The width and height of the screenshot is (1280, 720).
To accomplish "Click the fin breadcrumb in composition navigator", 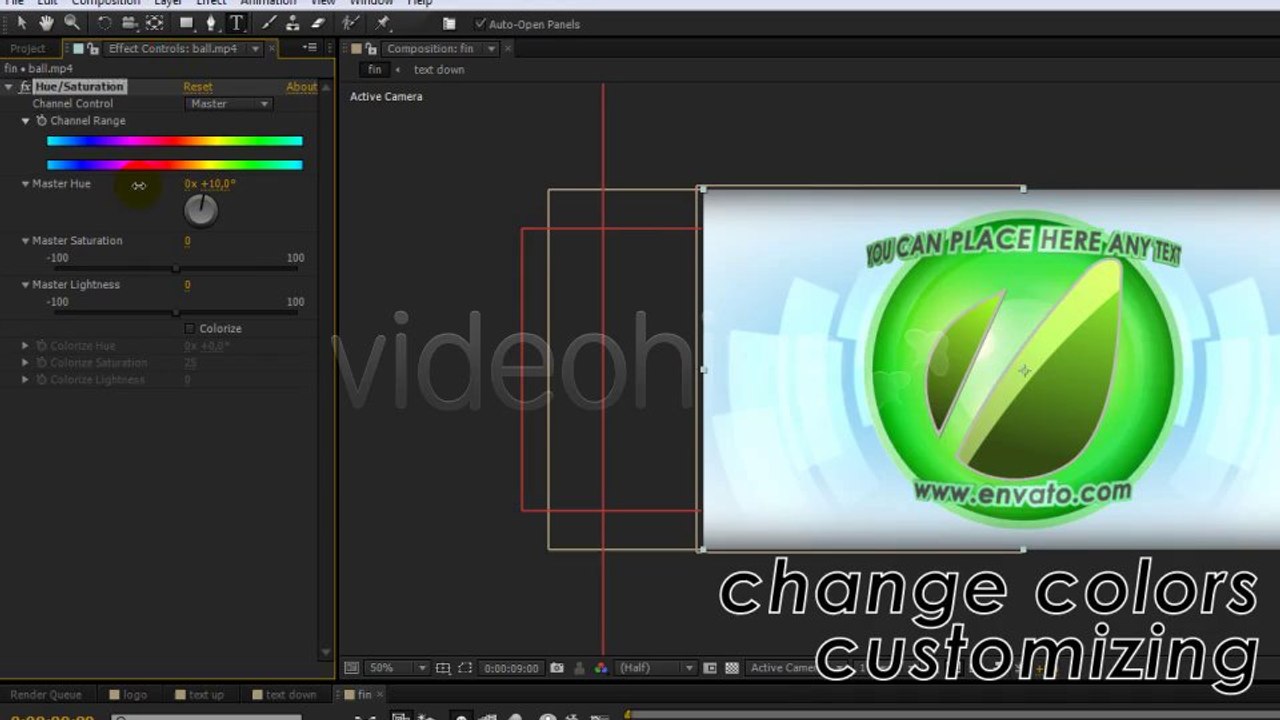I will [374, 70].
